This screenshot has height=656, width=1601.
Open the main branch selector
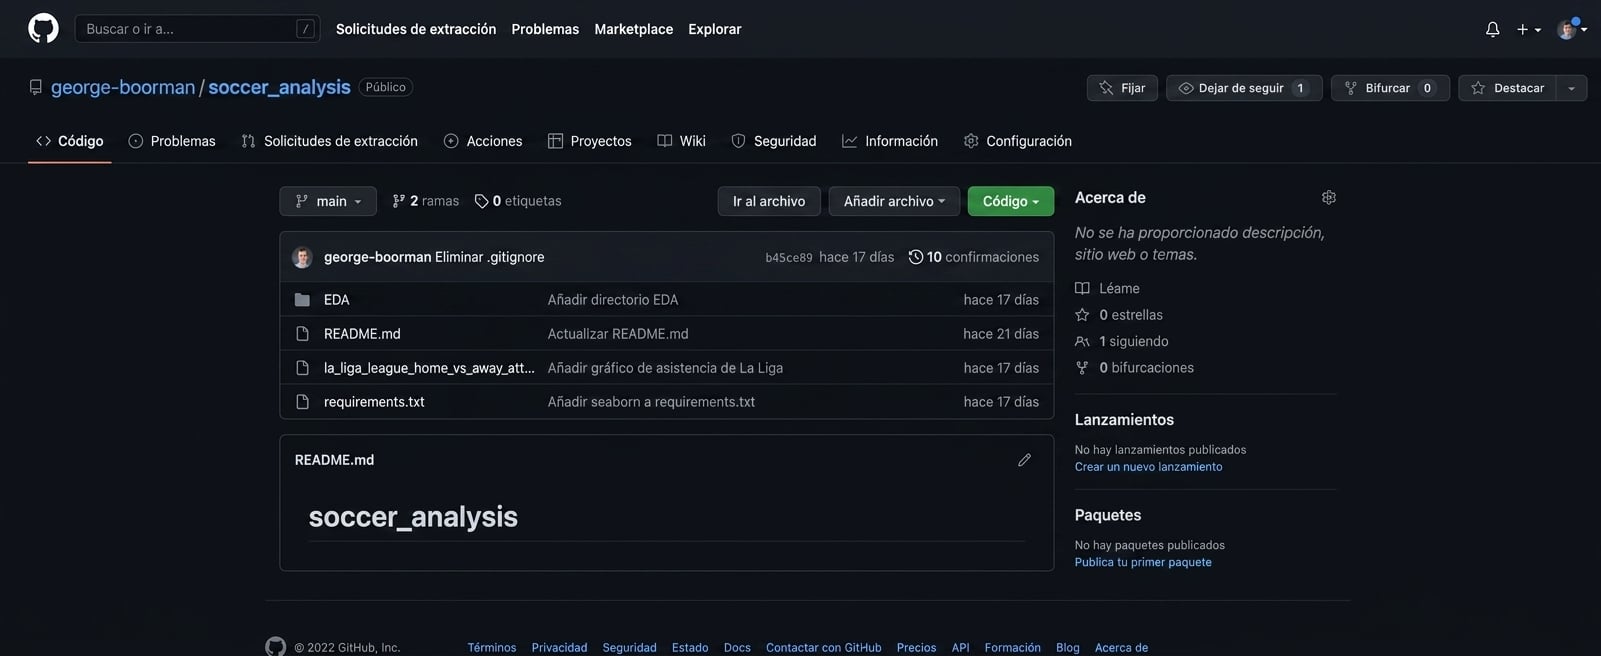coord(328,201)
